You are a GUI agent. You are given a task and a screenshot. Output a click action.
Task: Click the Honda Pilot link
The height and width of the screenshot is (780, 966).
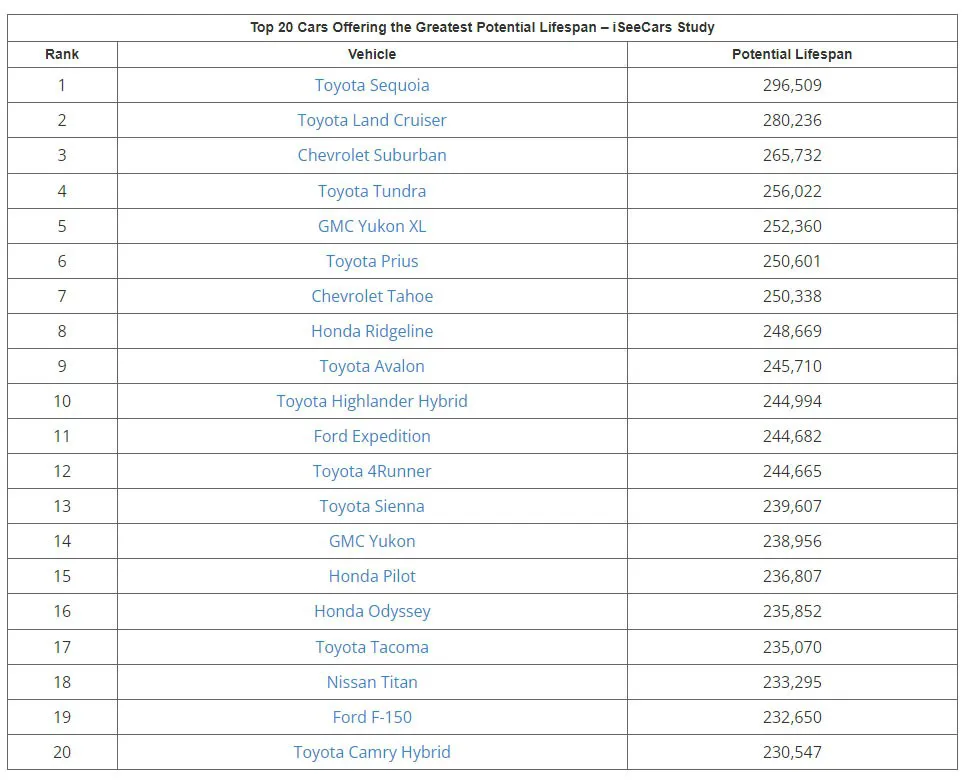click(x=372, y=576)
